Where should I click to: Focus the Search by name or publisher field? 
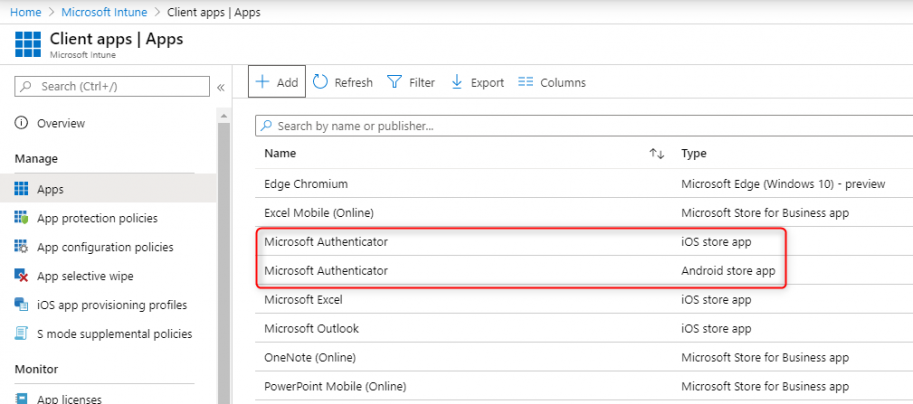point(584,126)
